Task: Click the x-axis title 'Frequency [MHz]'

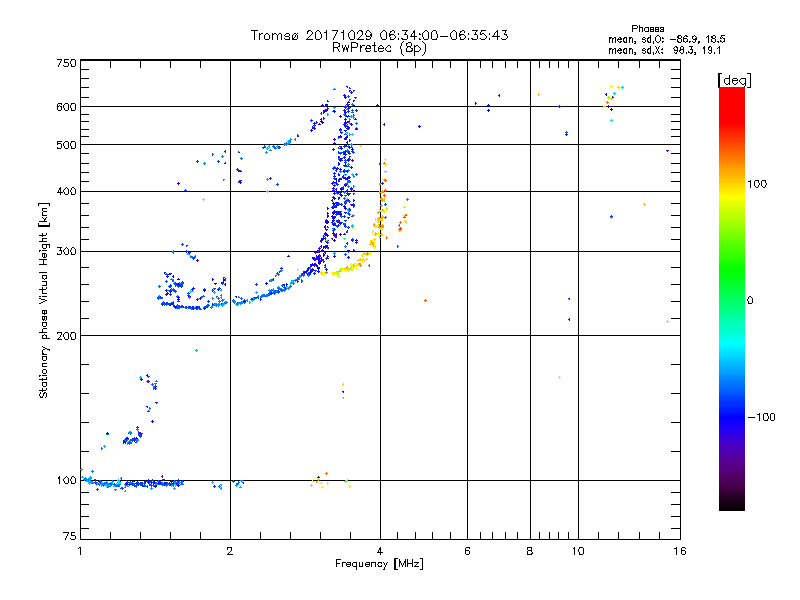Action: (379, 564)
